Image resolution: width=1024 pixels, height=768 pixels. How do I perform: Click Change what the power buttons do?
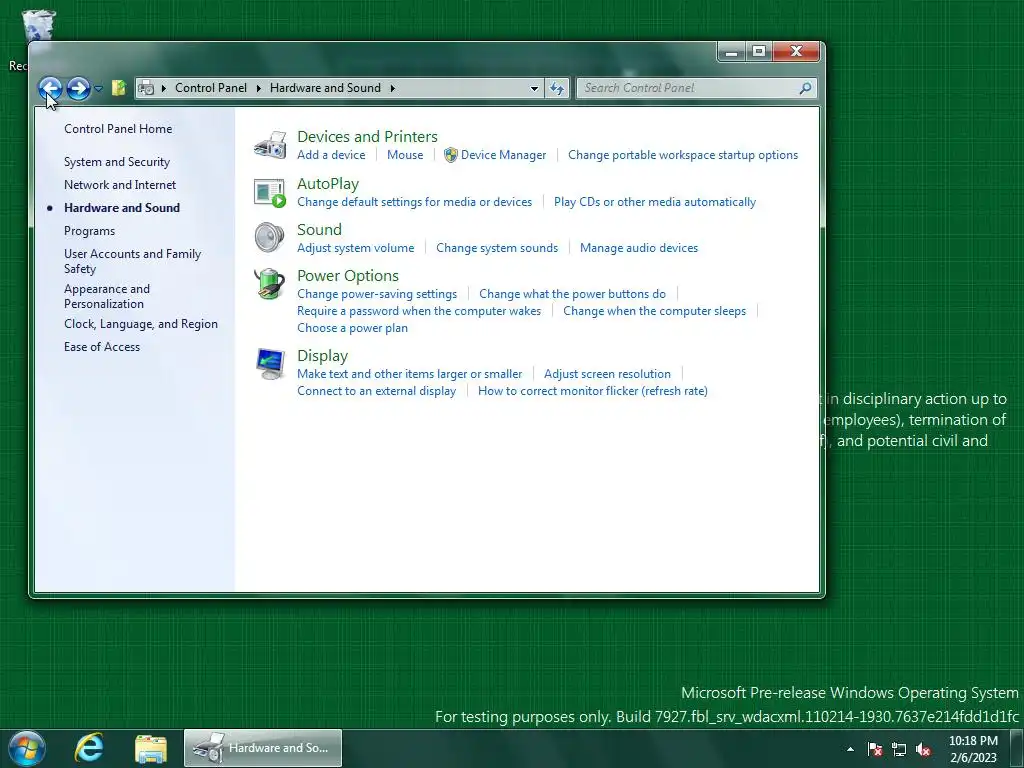[x=573, y=294]
